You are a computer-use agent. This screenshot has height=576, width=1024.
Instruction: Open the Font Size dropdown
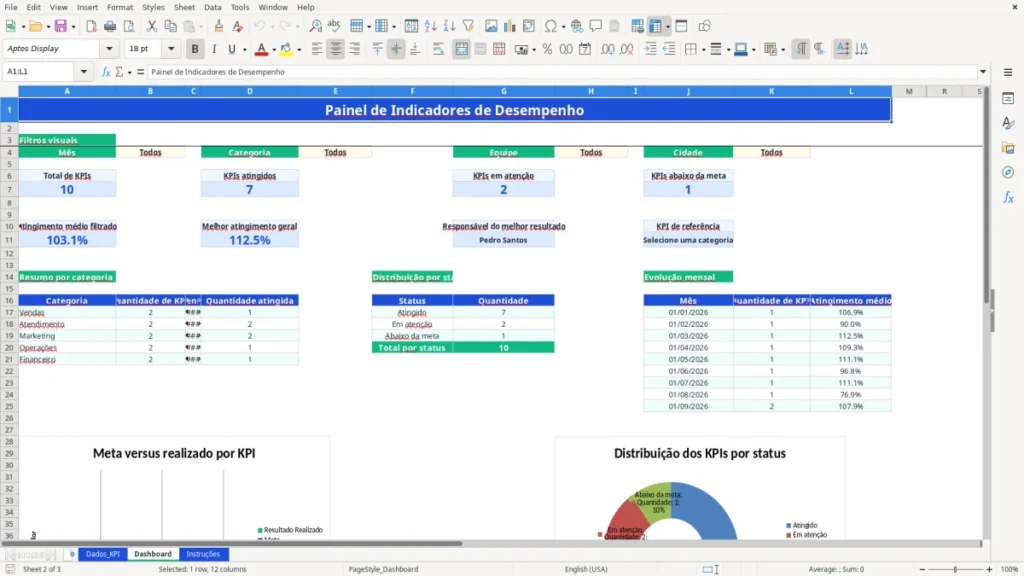pyautogui.click(x=171, y=48)
